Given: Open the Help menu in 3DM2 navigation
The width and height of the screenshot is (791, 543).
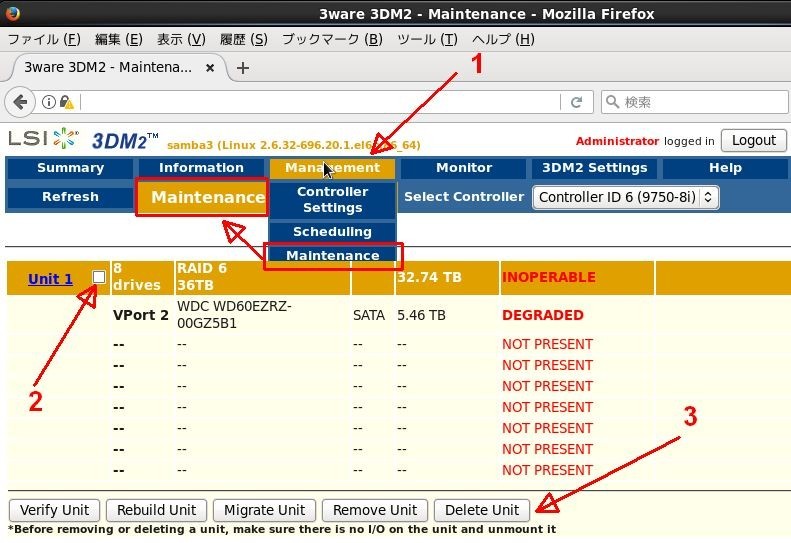Looking at the screenshot, I should (725, 168).
